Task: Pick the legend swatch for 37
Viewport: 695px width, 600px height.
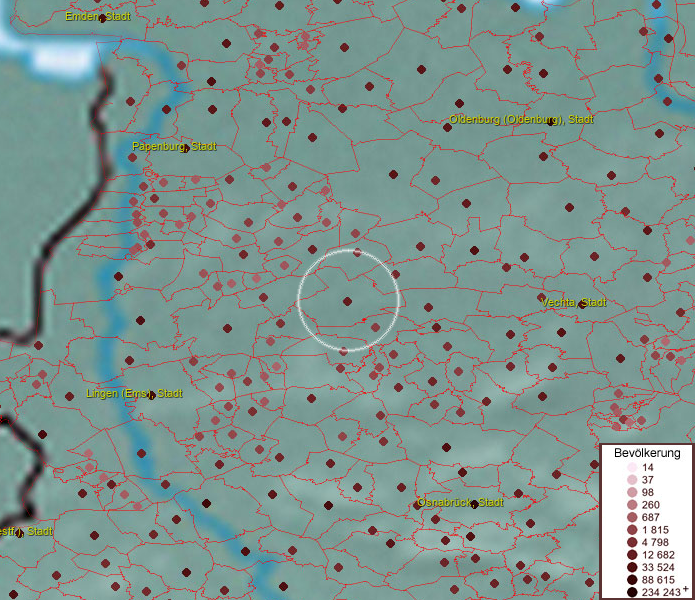Action: pos(632,479)
